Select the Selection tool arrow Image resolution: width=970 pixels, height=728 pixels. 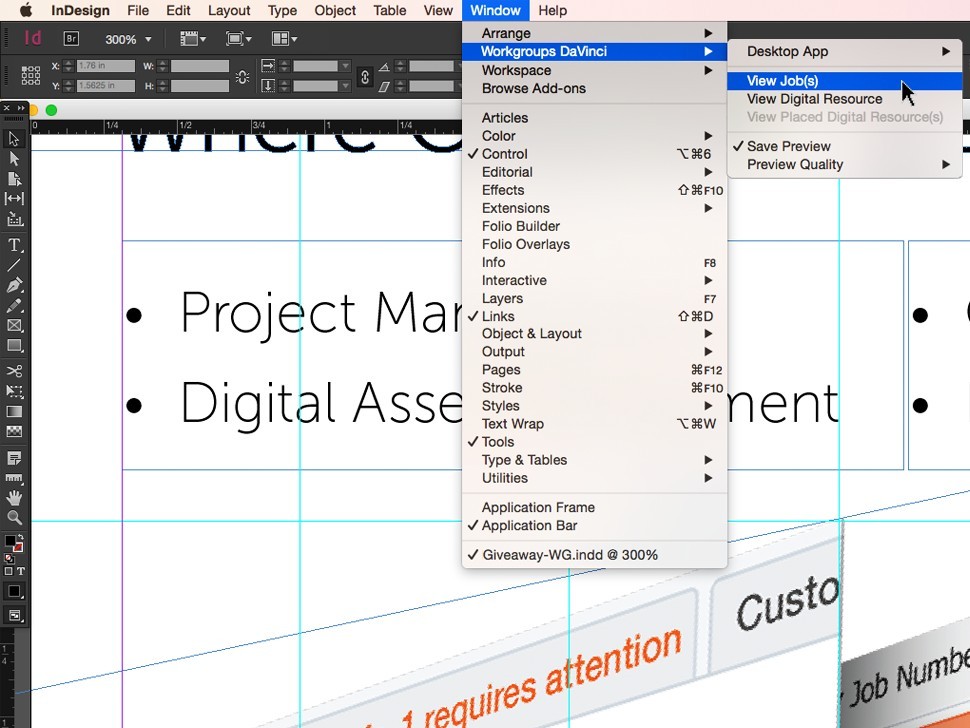pos(14,139)
